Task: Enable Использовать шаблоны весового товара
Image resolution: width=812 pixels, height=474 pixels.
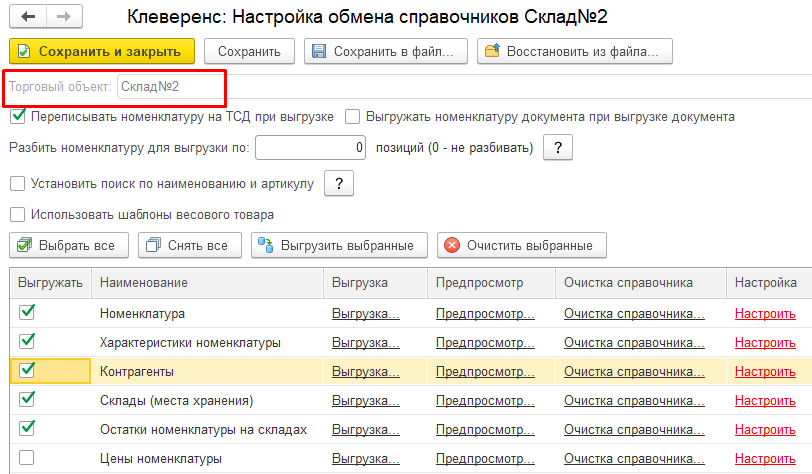Action: (x=18, y=214)
